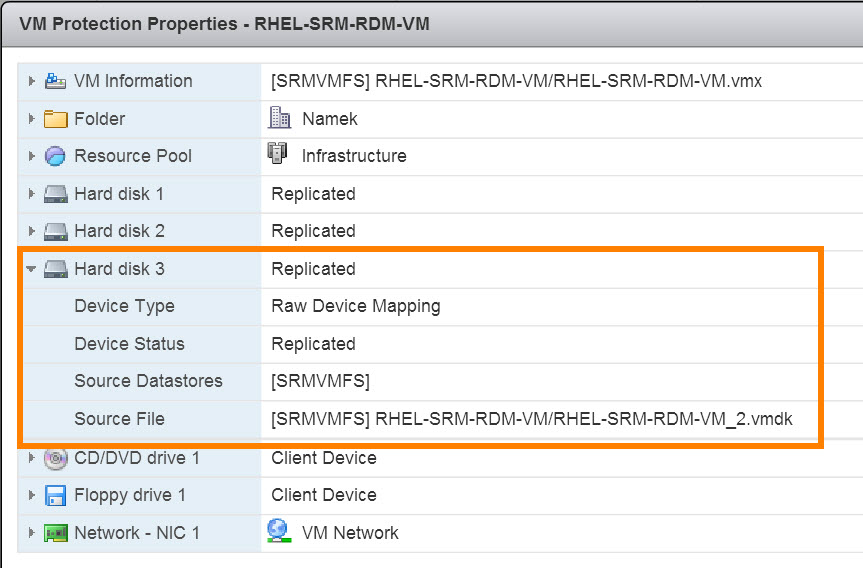Expand Network - NIC 1 details
This screenshot has width=863, height=568.
31,533
